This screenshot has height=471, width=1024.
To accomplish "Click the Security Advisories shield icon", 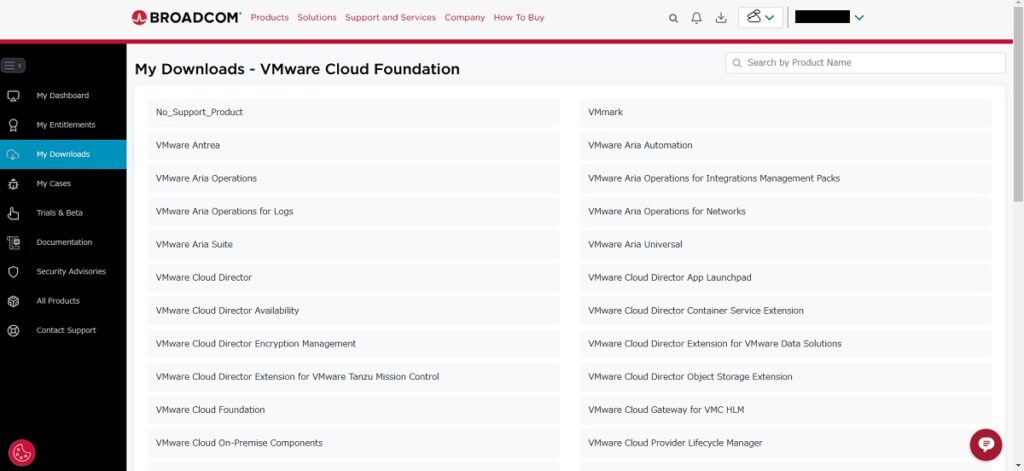I will coord(13,272).
